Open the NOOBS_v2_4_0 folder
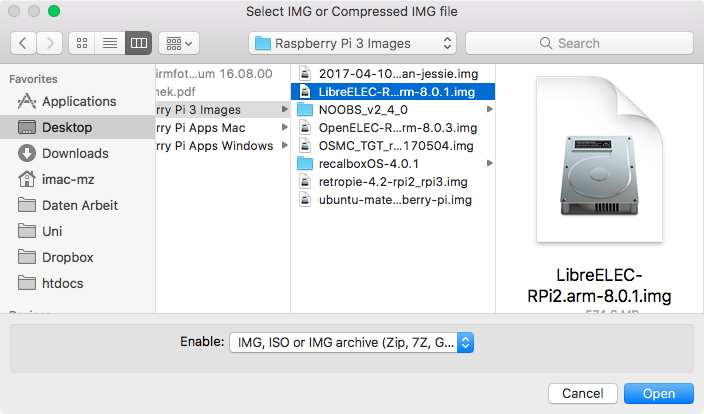704x414 pixels. point(393,110)
